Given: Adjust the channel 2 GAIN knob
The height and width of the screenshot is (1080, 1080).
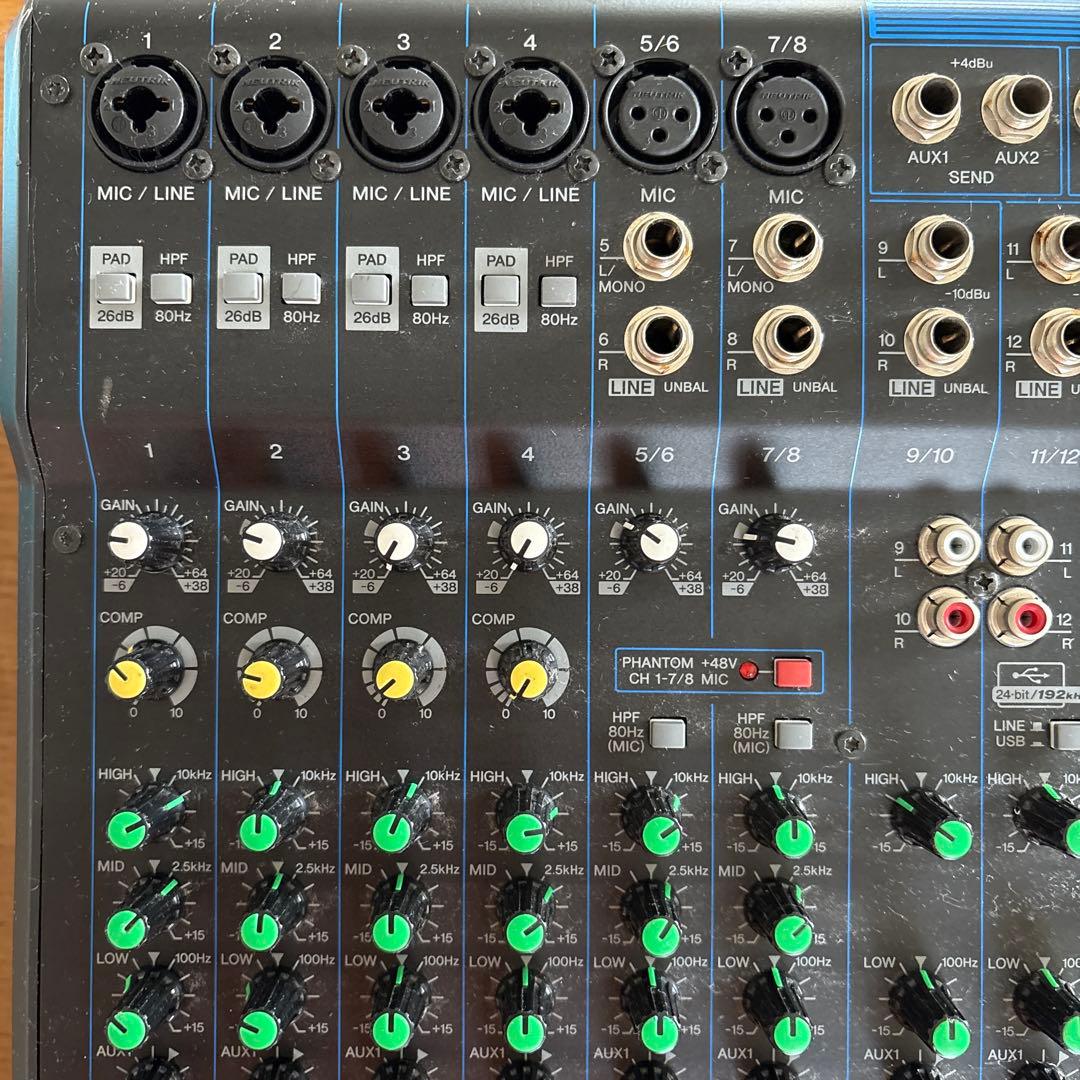Looking at the screenshot, I should pyautogui.click(x=272, y=541).
